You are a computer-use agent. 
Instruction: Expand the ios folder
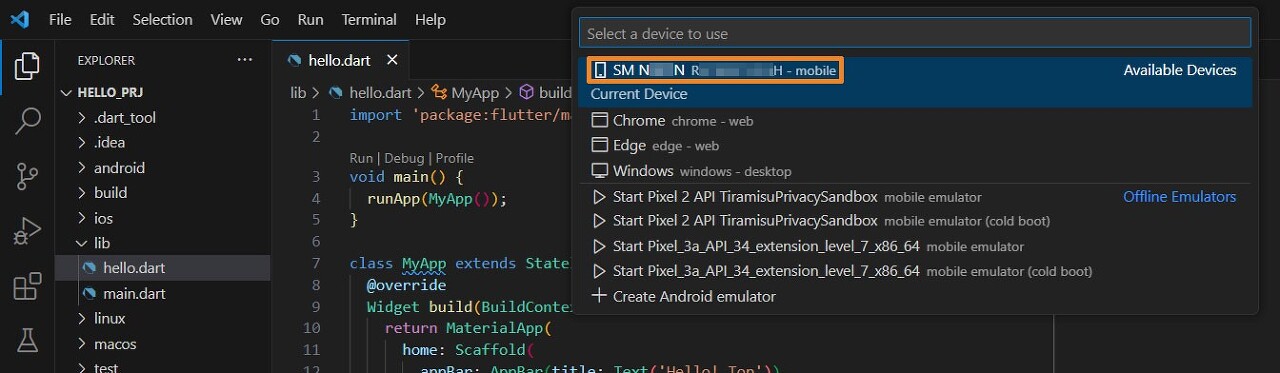[162, 218]
